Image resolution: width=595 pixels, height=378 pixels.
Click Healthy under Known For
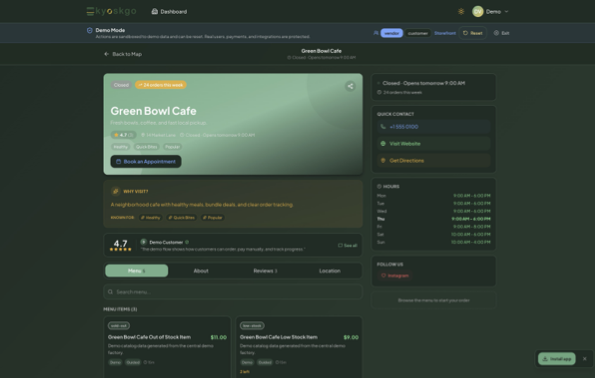click(150, 217)
